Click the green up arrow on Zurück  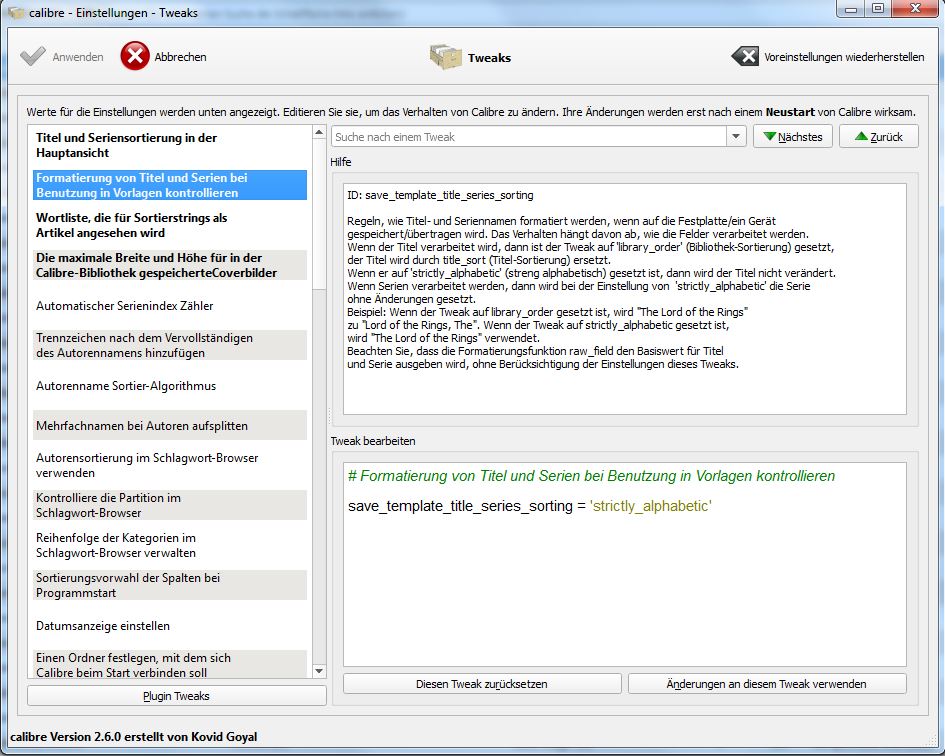861,136
